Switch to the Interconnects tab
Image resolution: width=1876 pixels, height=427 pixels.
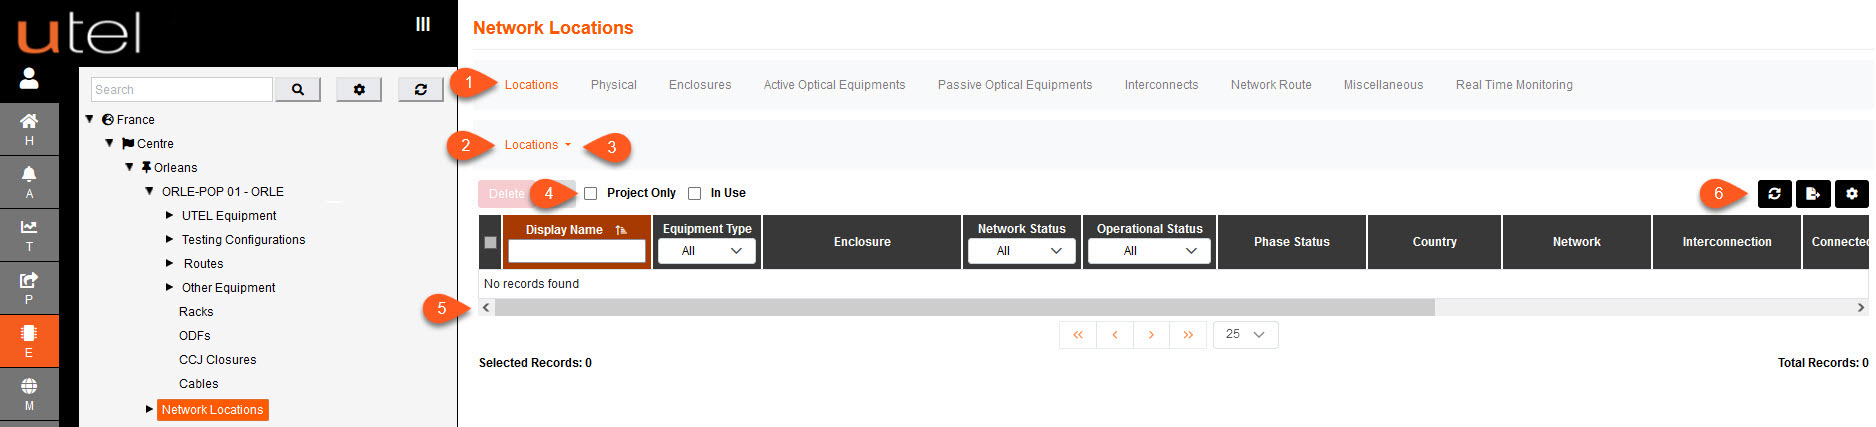click(1161, 85)
